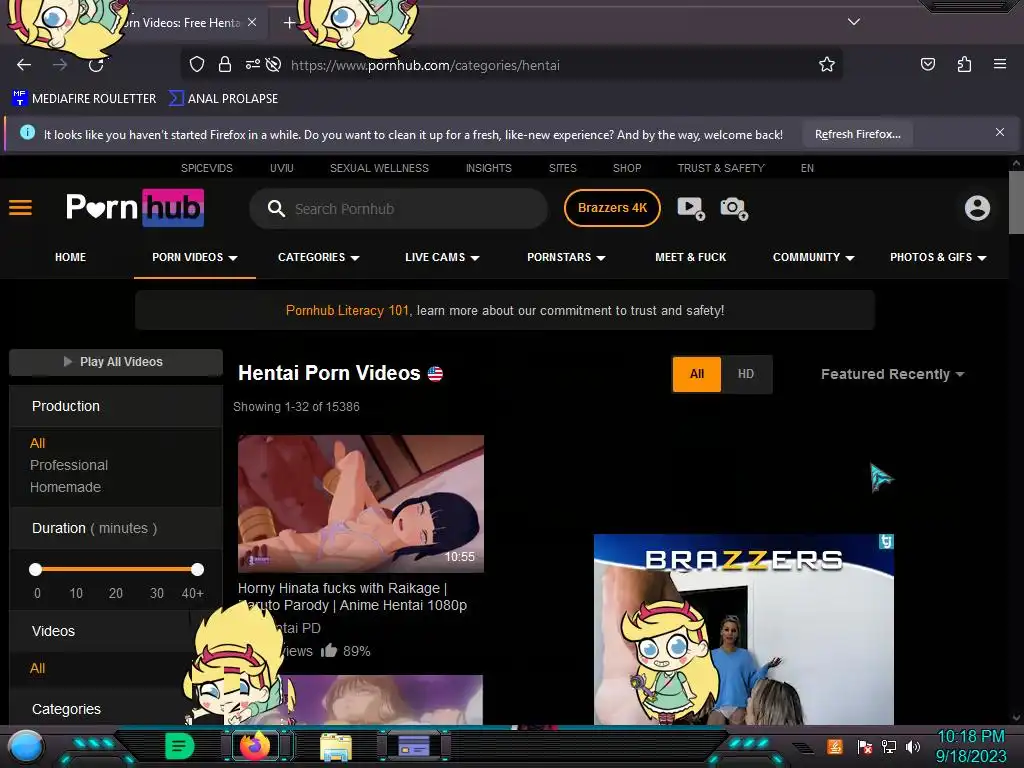Viewport: 1024px width, 768px height.
Task: Select the Homemade production filter
Action: [65, 487]
